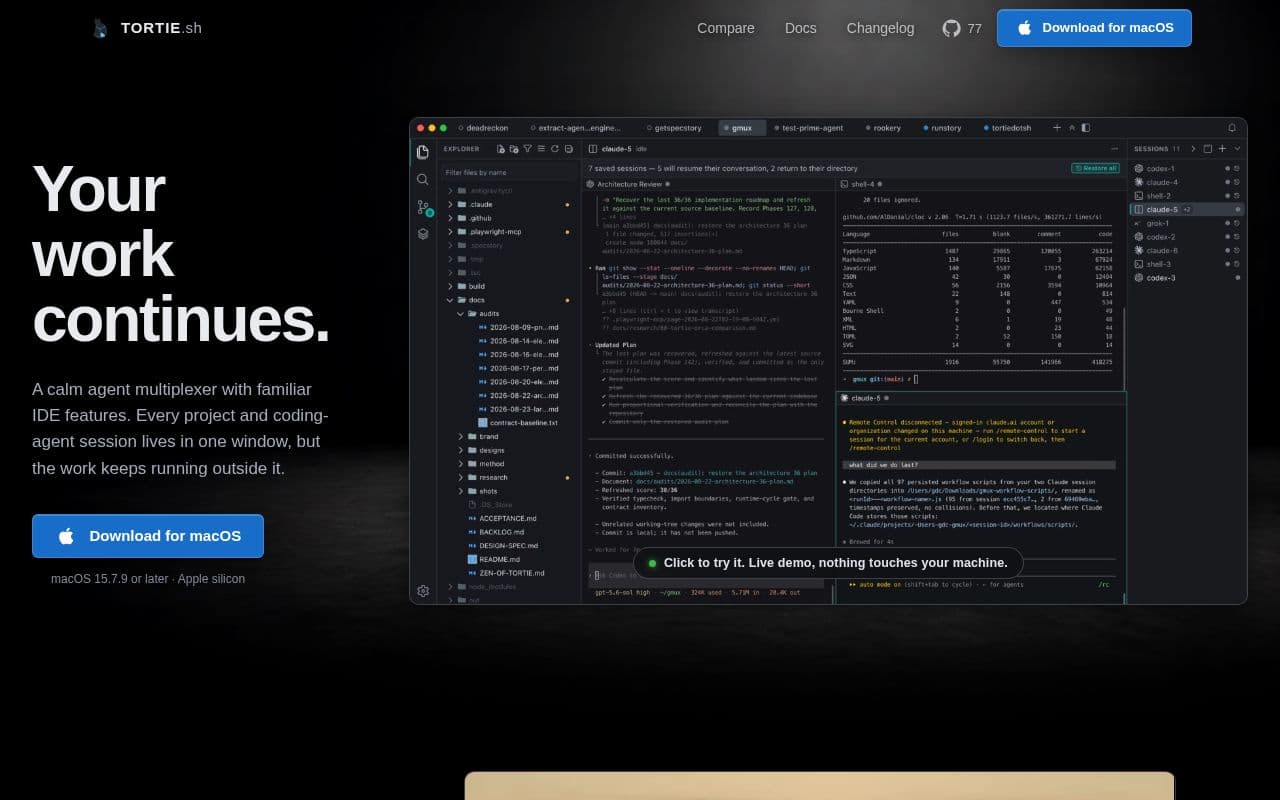Click the New File icon in Explorer header
The width and height of the screenshot is (1280, 800).
(x=500, y=149)
